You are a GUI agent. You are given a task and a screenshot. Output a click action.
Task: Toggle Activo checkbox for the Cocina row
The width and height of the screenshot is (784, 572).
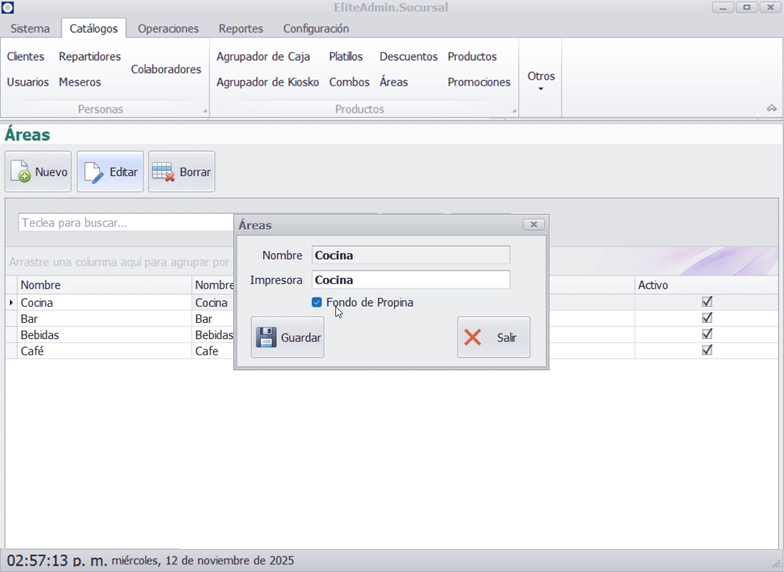(707, 302)
